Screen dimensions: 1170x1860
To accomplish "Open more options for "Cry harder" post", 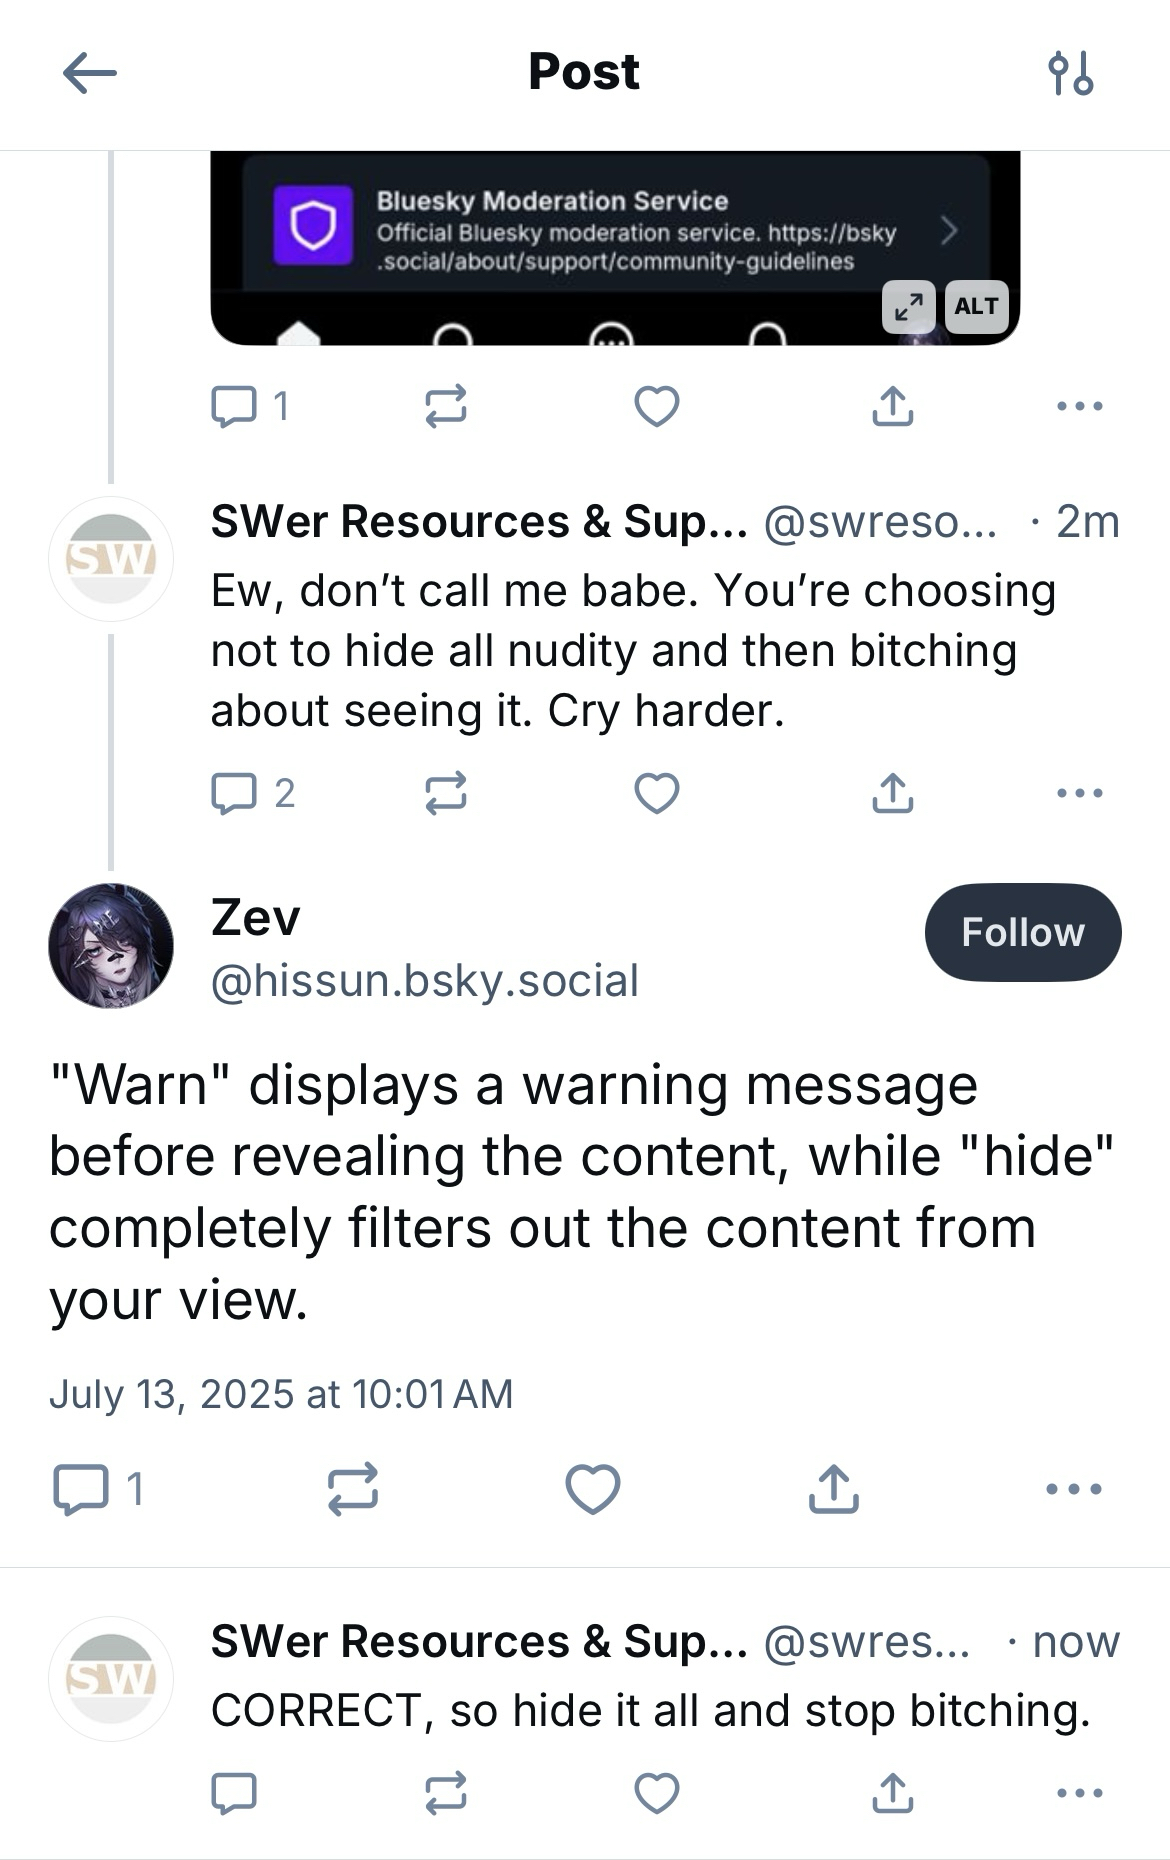I will tap(1080, 793).
